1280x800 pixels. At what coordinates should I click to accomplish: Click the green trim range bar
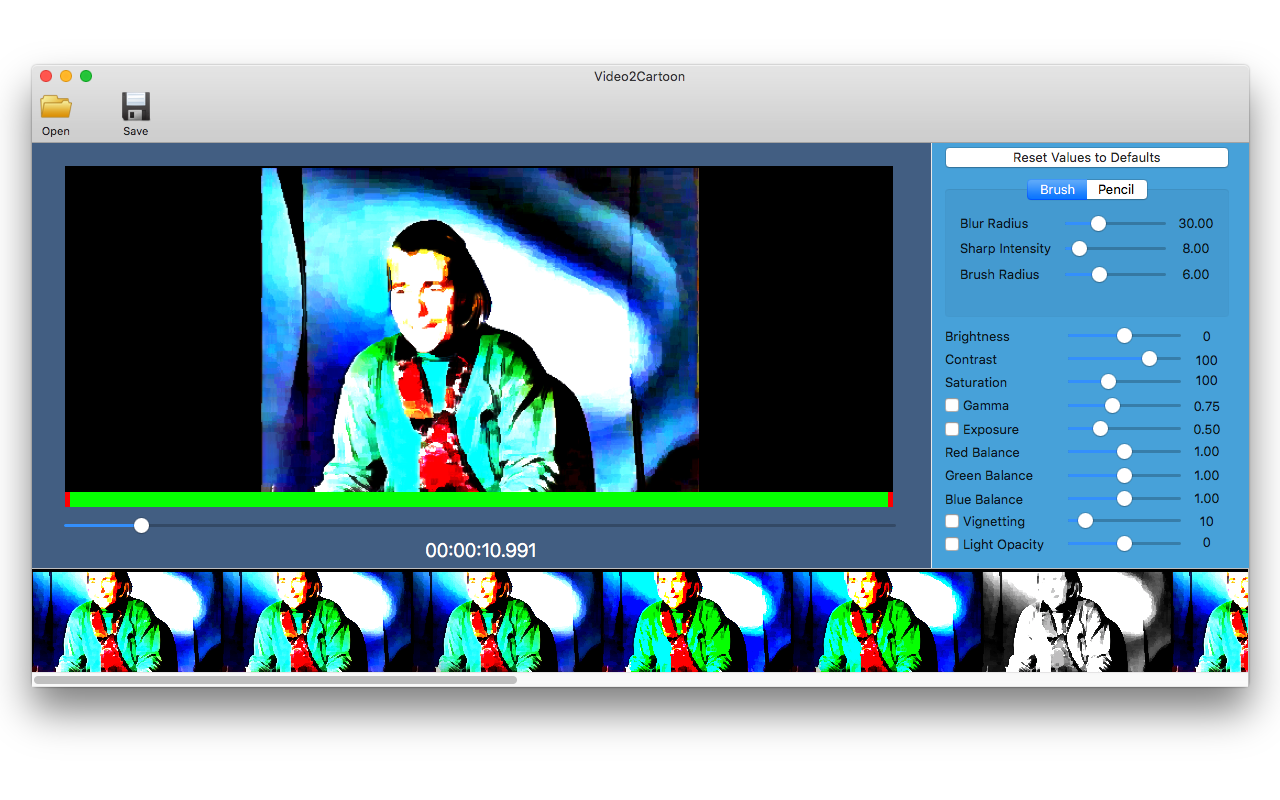479,499
